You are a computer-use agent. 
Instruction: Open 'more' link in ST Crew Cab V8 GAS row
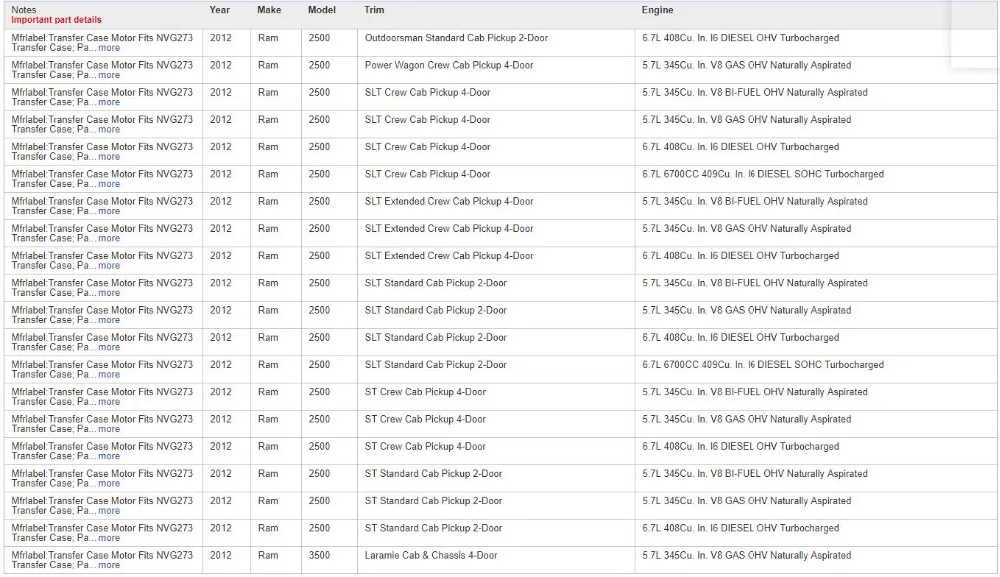109,429
